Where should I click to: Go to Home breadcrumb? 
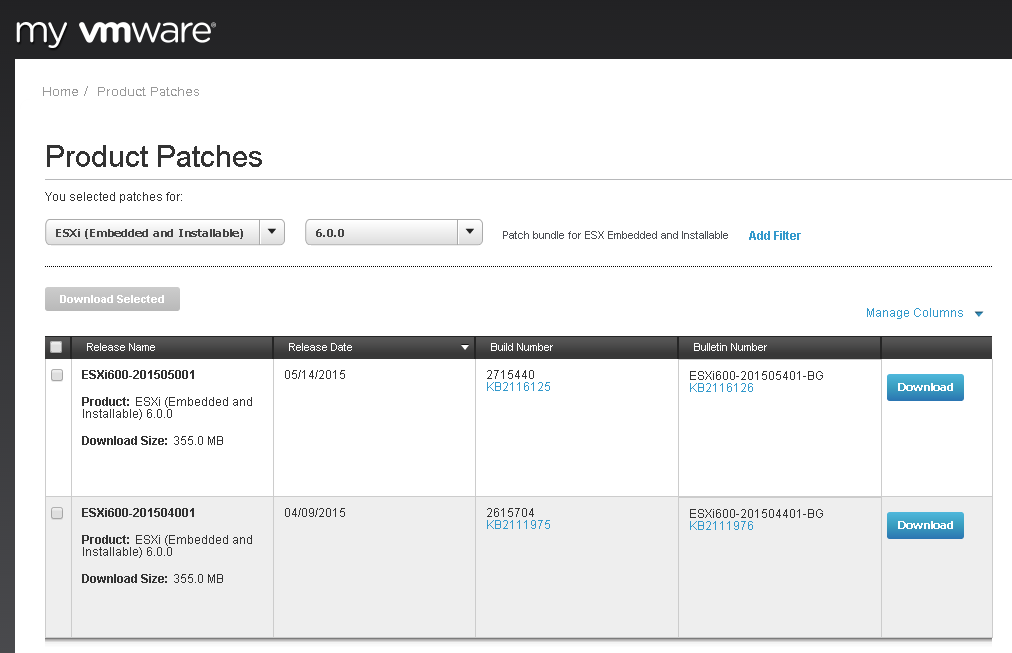[x=60, y=91]
